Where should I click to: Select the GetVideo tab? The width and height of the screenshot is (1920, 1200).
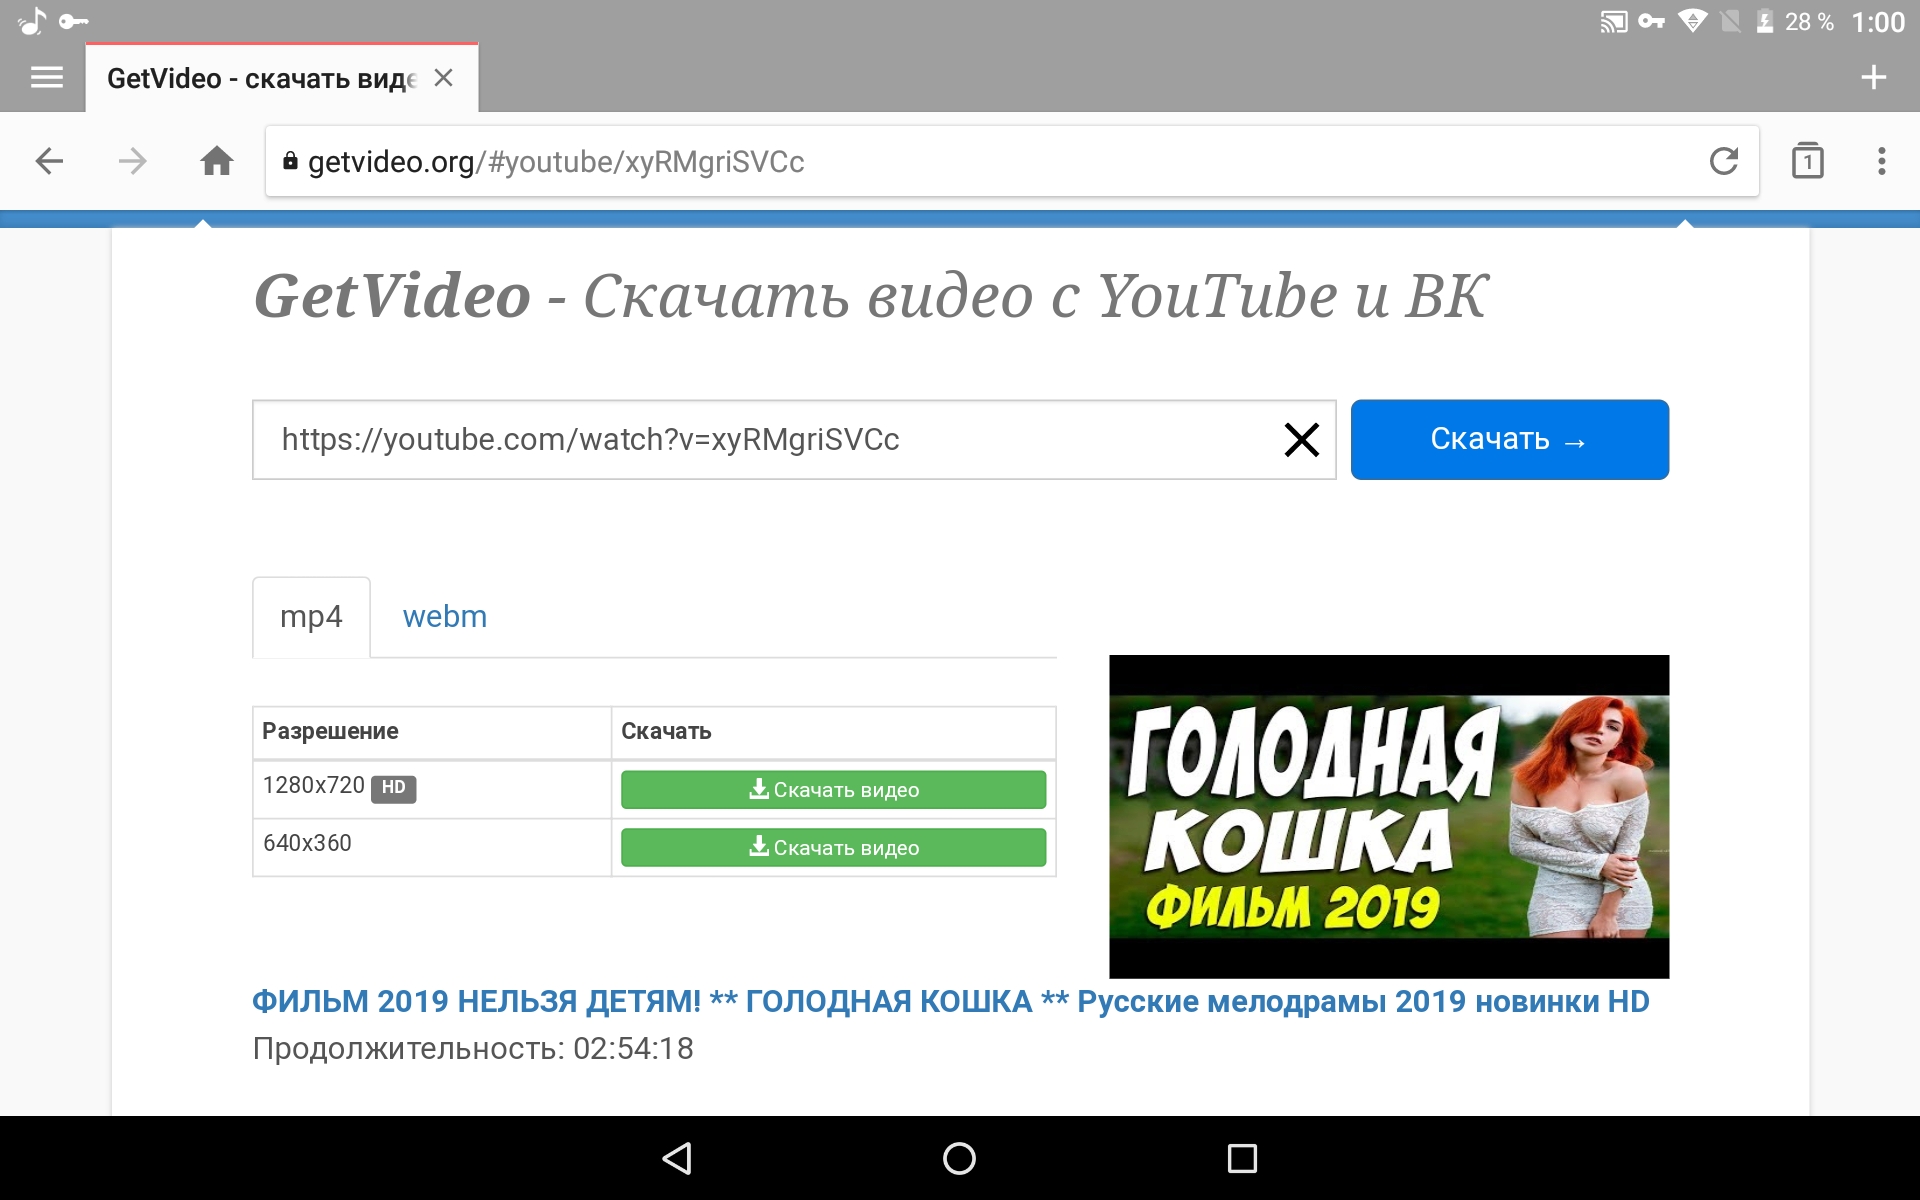tap(282, 78)
